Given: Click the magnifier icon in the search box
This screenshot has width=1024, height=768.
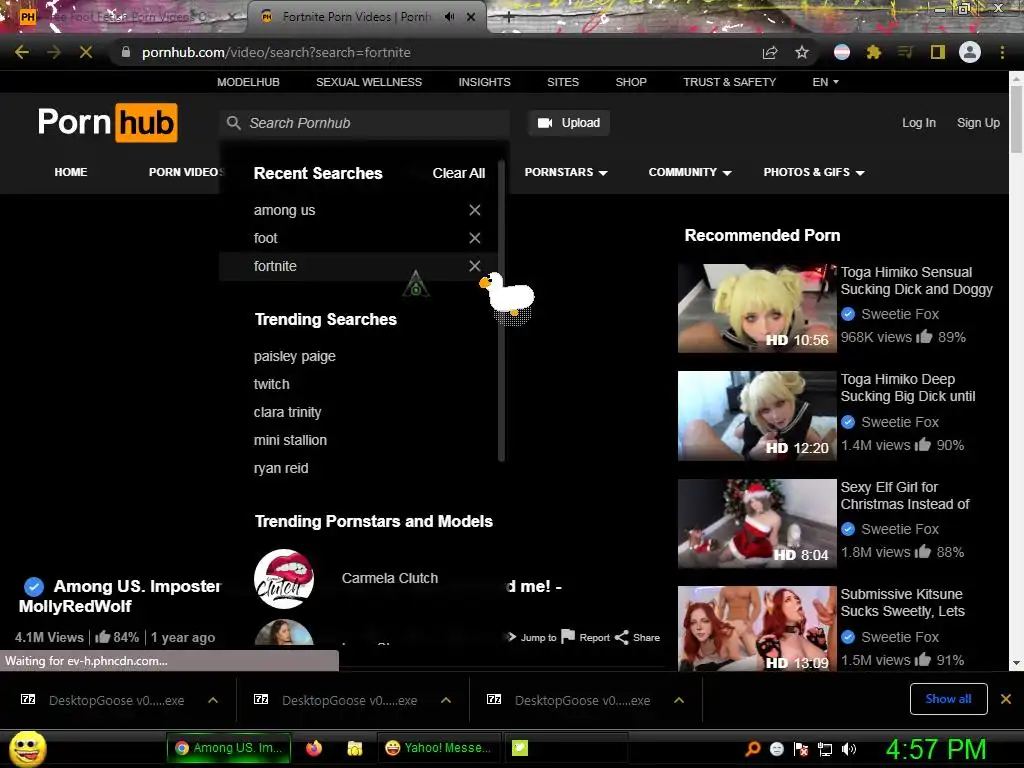Looking at the screenshot, I should click(234, 123).
